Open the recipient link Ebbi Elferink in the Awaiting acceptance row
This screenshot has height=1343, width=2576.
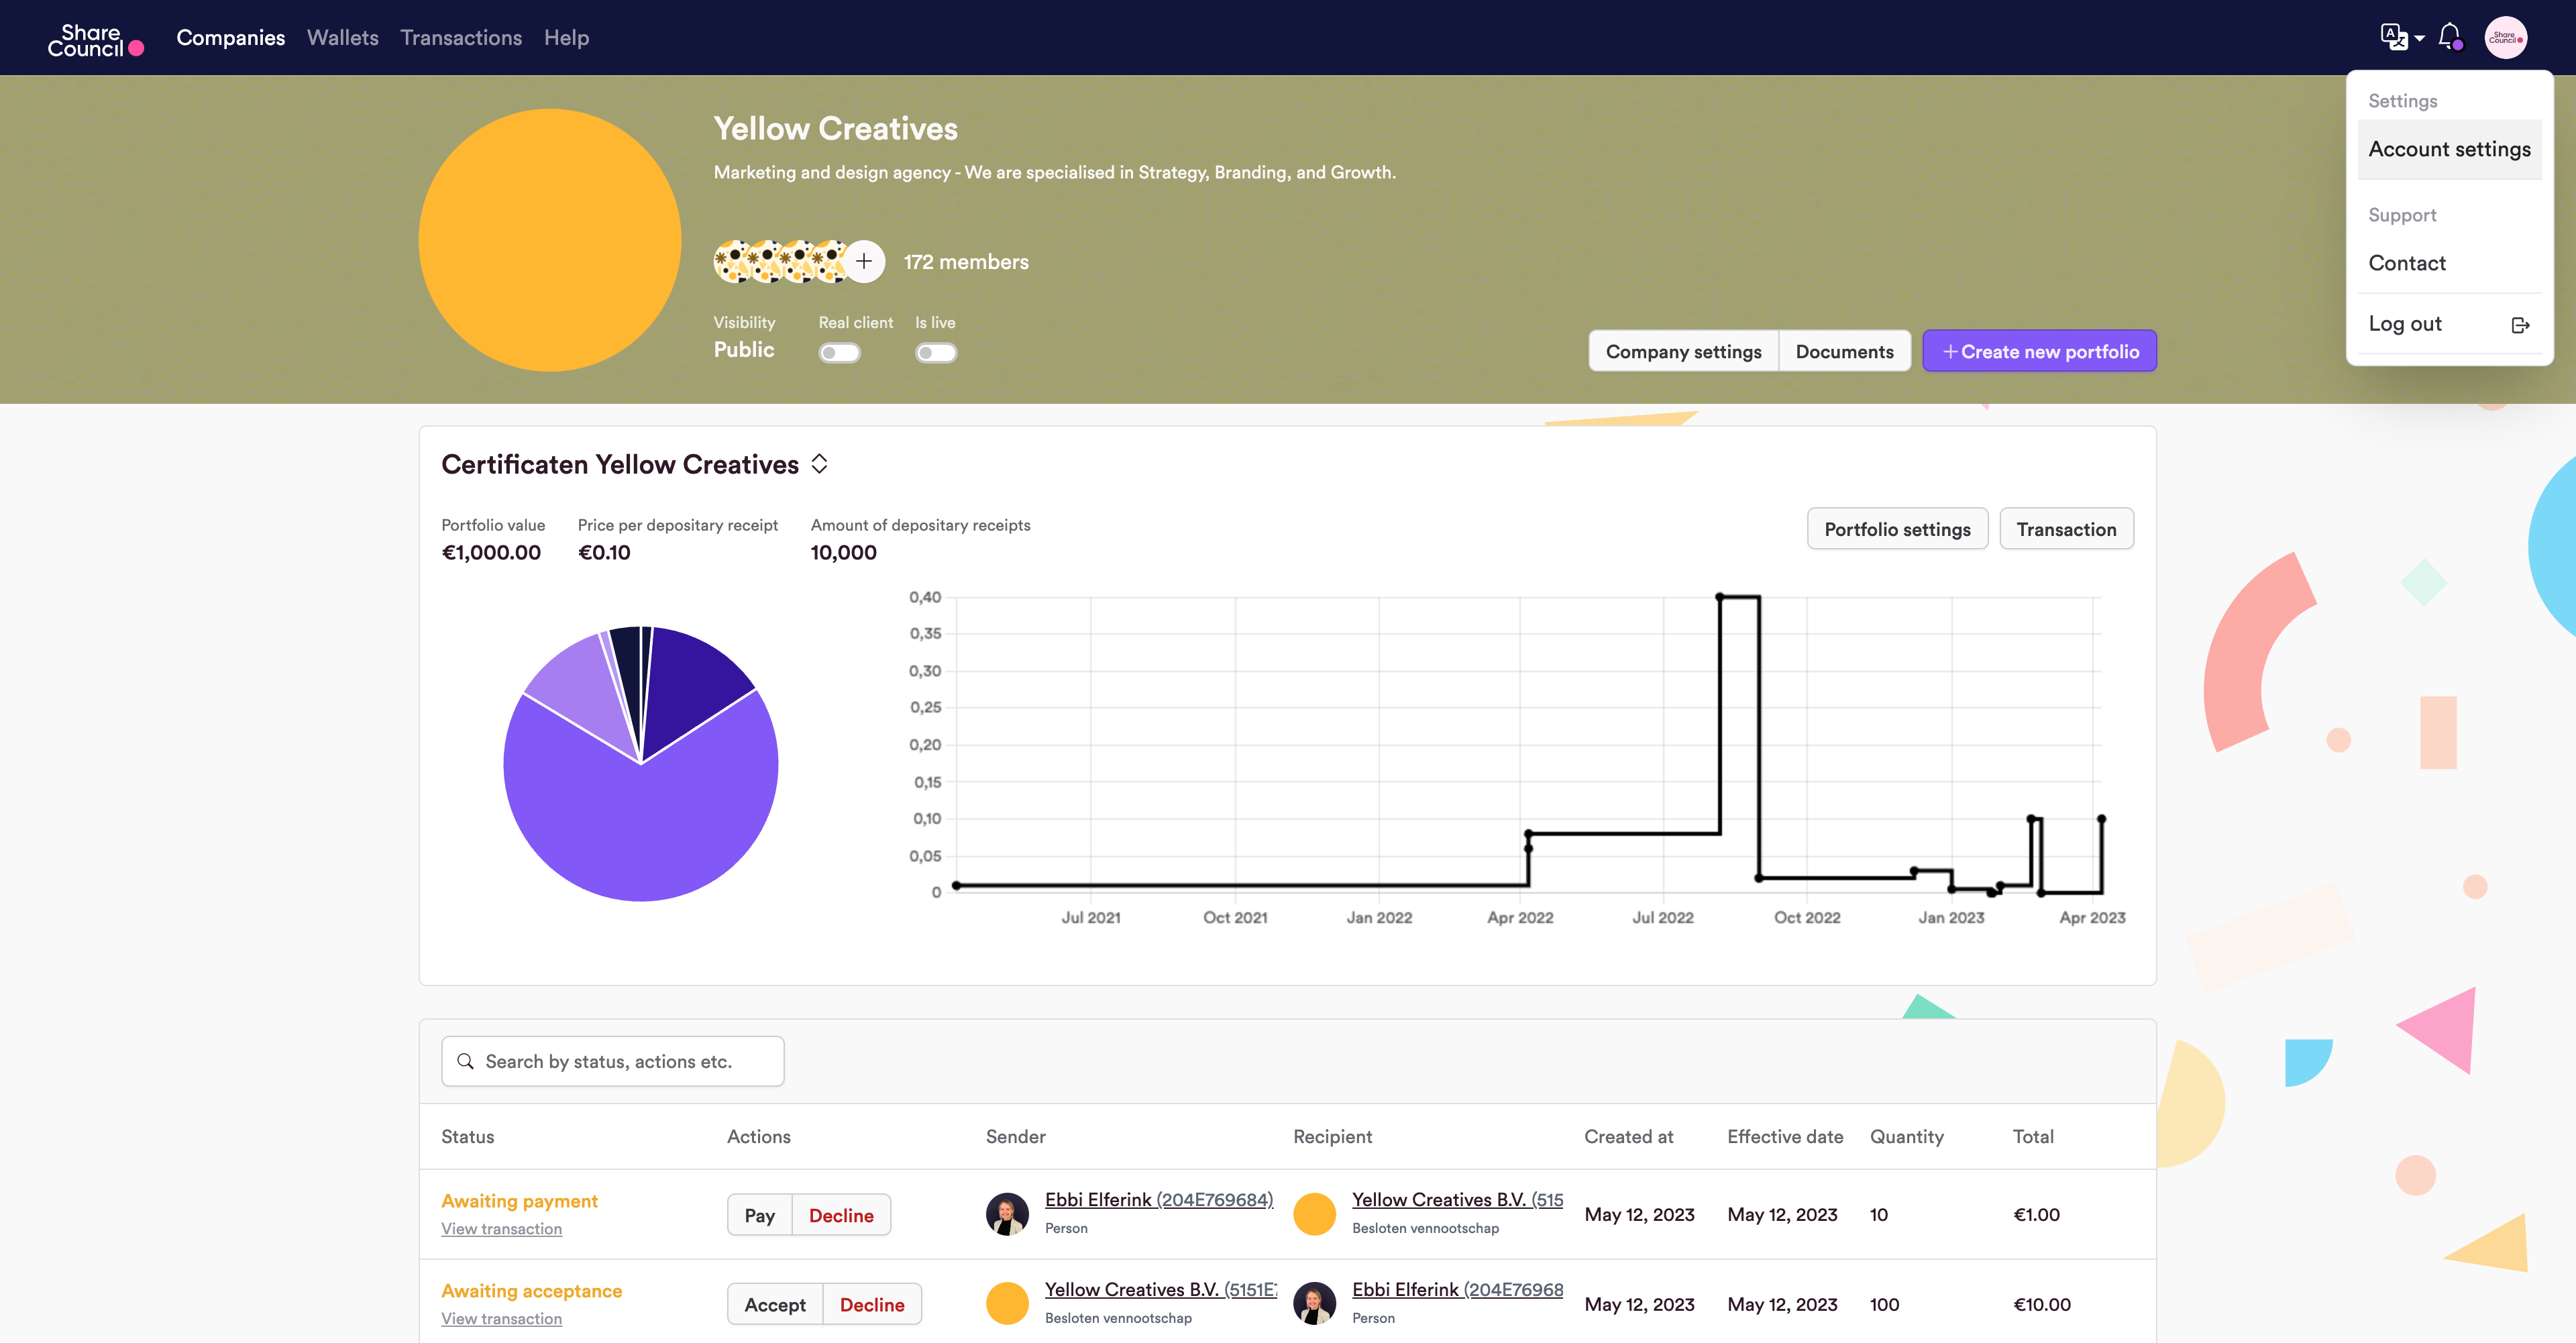tap(1457, 1289)
